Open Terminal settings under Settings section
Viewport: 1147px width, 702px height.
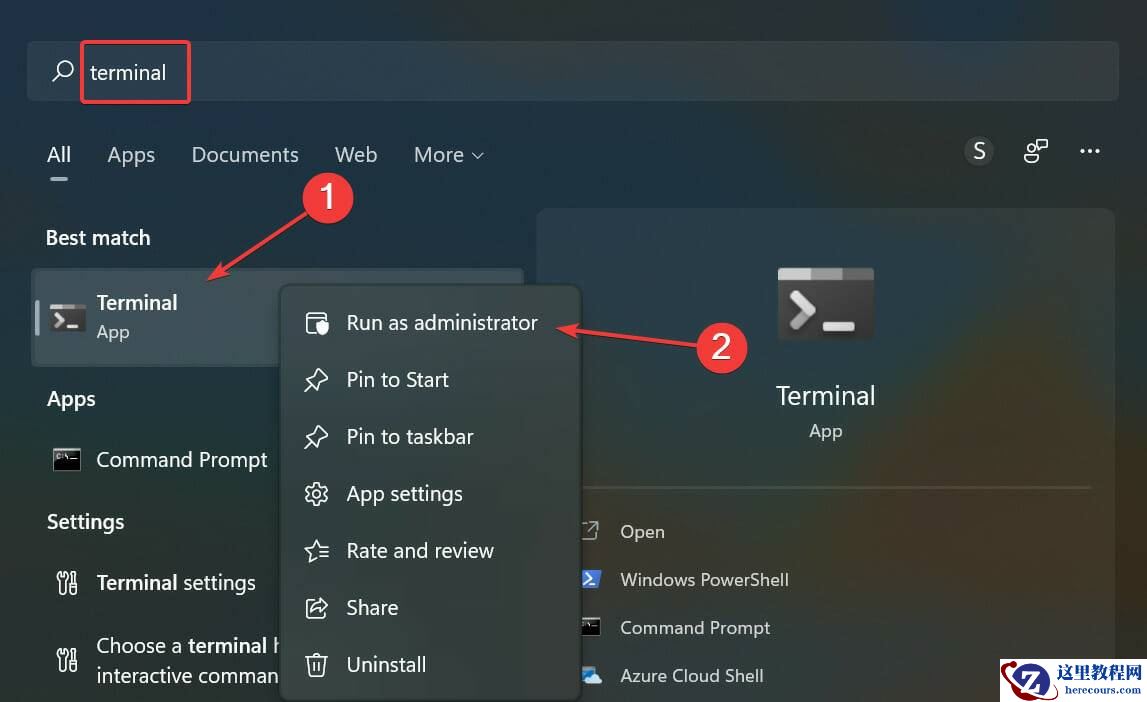[176, 582]
